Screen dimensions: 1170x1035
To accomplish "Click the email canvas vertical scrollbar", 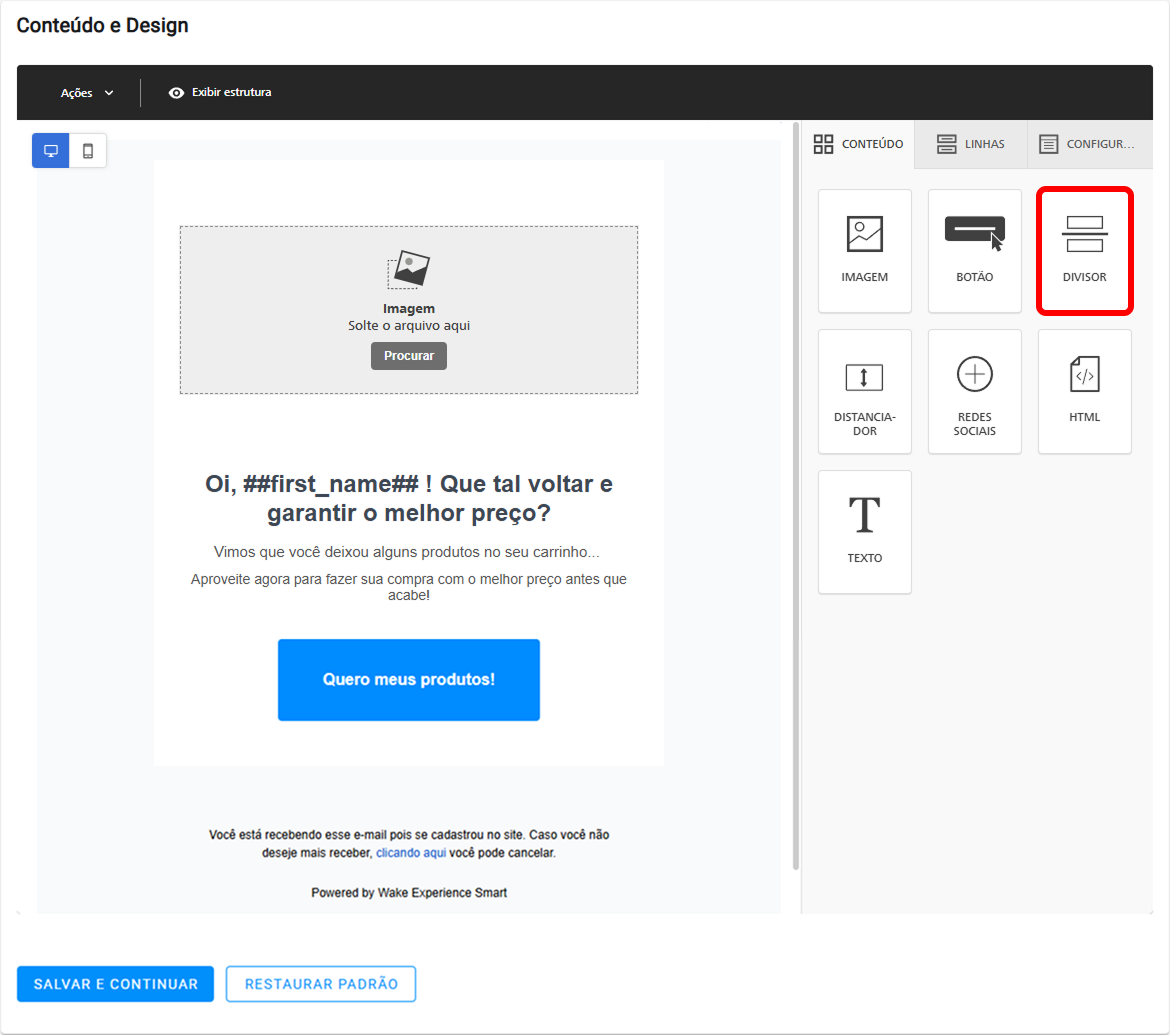I will [x=795, y=496].
